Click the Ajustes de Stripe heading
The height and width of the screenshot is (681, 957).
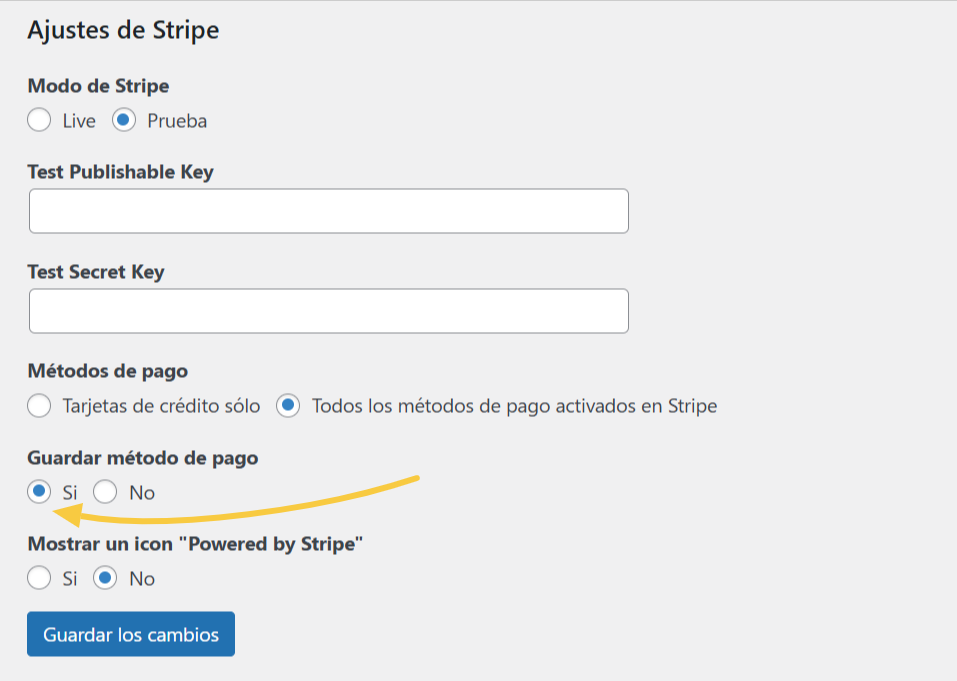122,30
